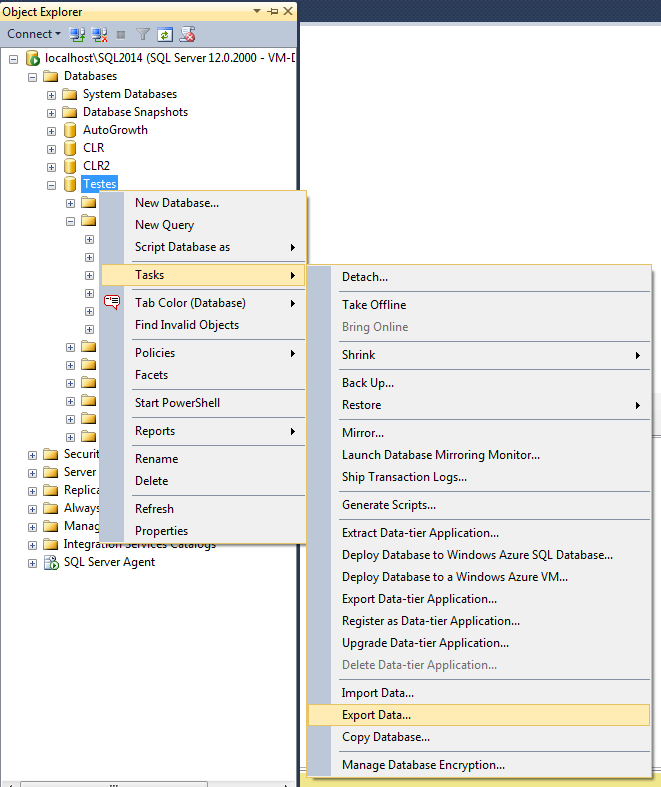This screenshot has width=661, height=787.
Task: Select Back Up from the Tasks submenu
Action: tap(368, 383)
